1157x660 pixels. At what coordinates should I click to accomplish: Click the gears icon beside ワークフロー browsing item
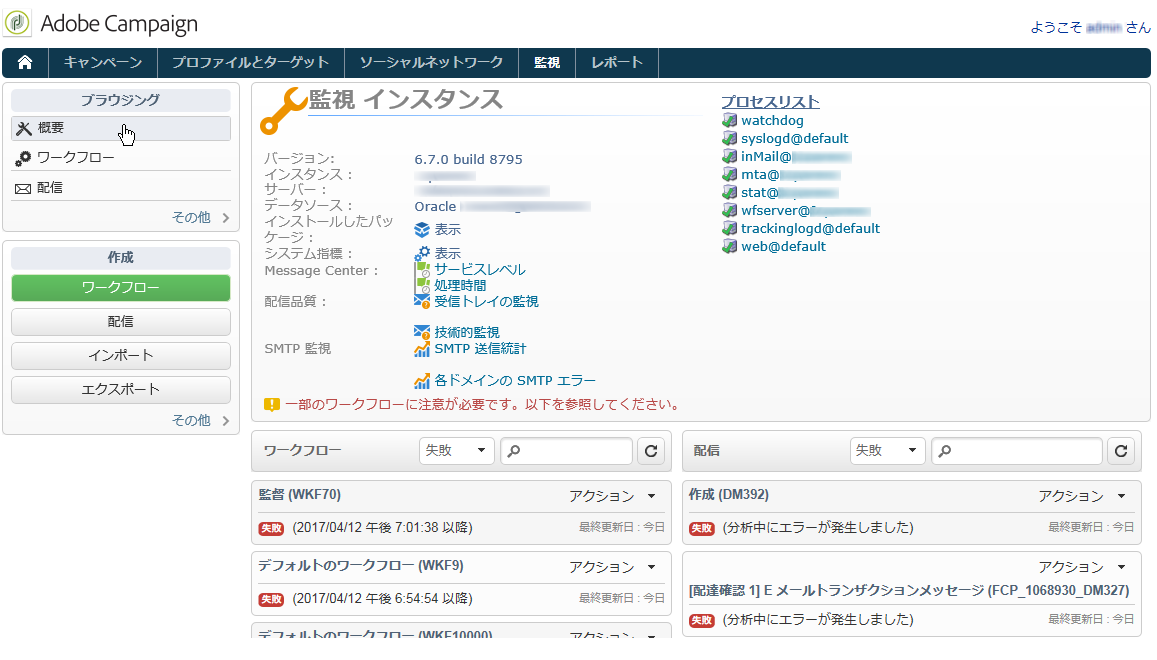[23, 159]
